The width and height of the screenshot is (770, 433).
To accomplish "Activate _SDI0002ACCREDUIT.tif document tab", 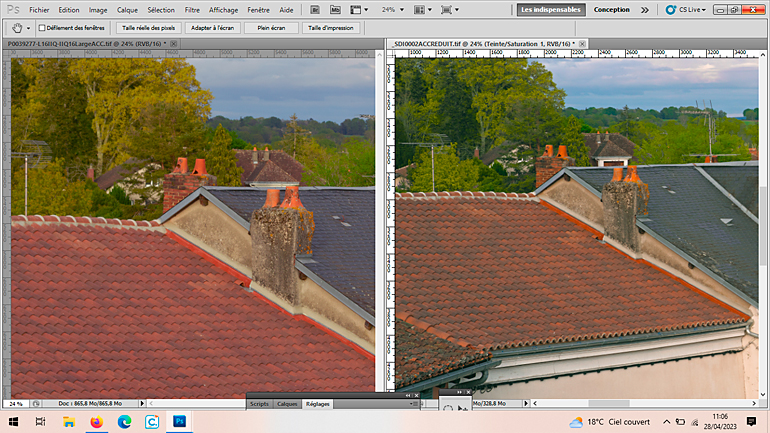I will point(484,44).
